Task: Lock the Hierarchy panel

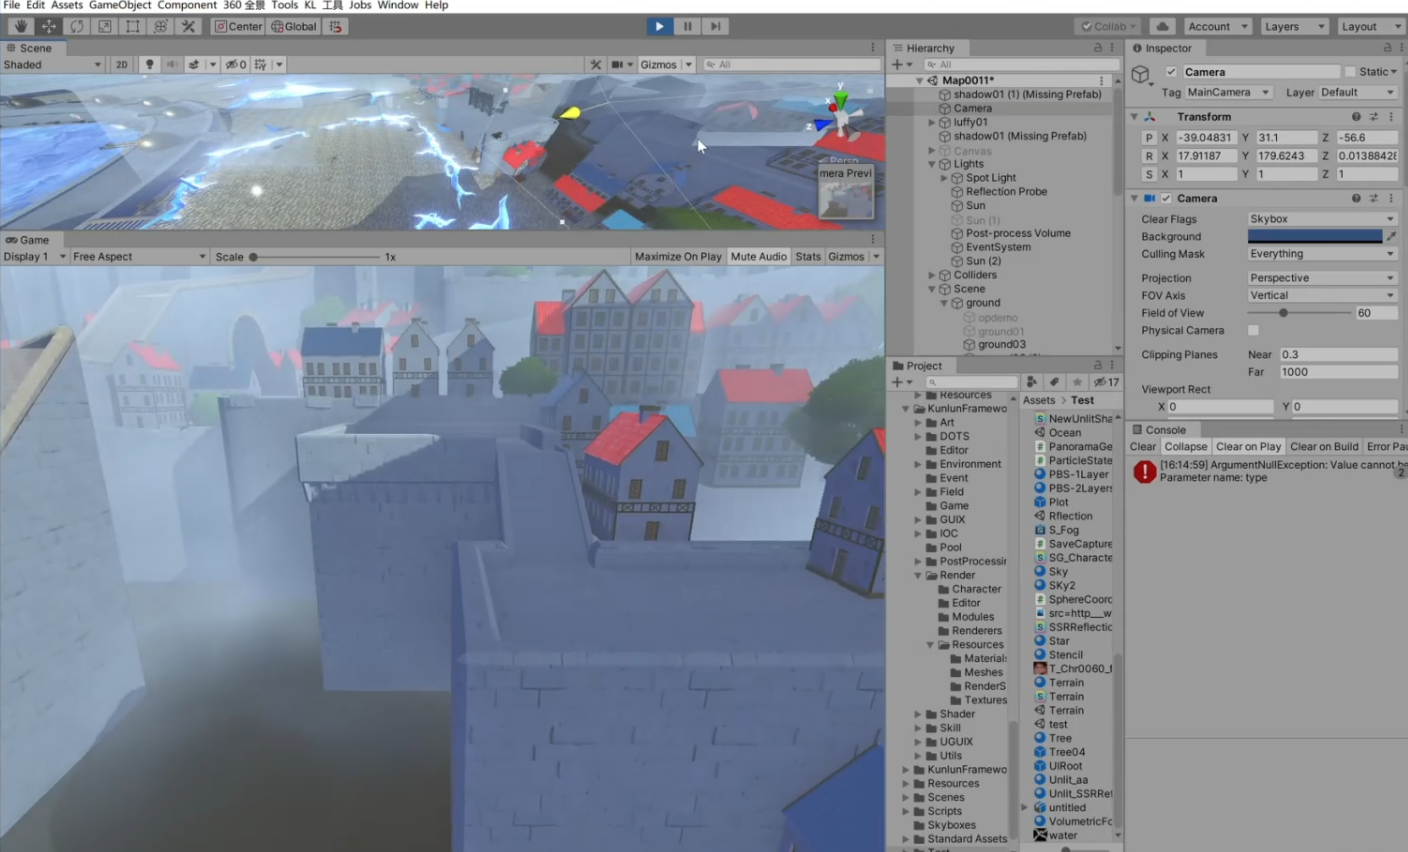Action: (1098, 48)
